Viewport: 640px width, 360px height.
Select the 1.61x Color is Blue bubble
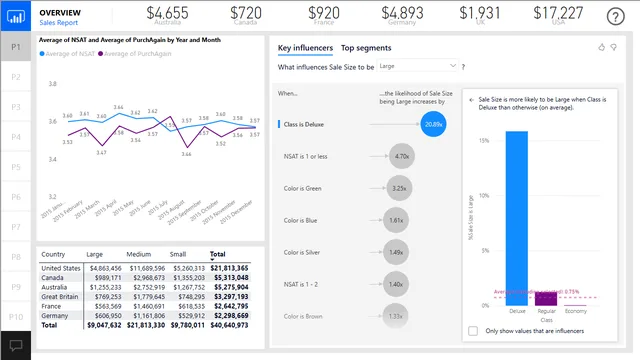click(x=396, y=220)
